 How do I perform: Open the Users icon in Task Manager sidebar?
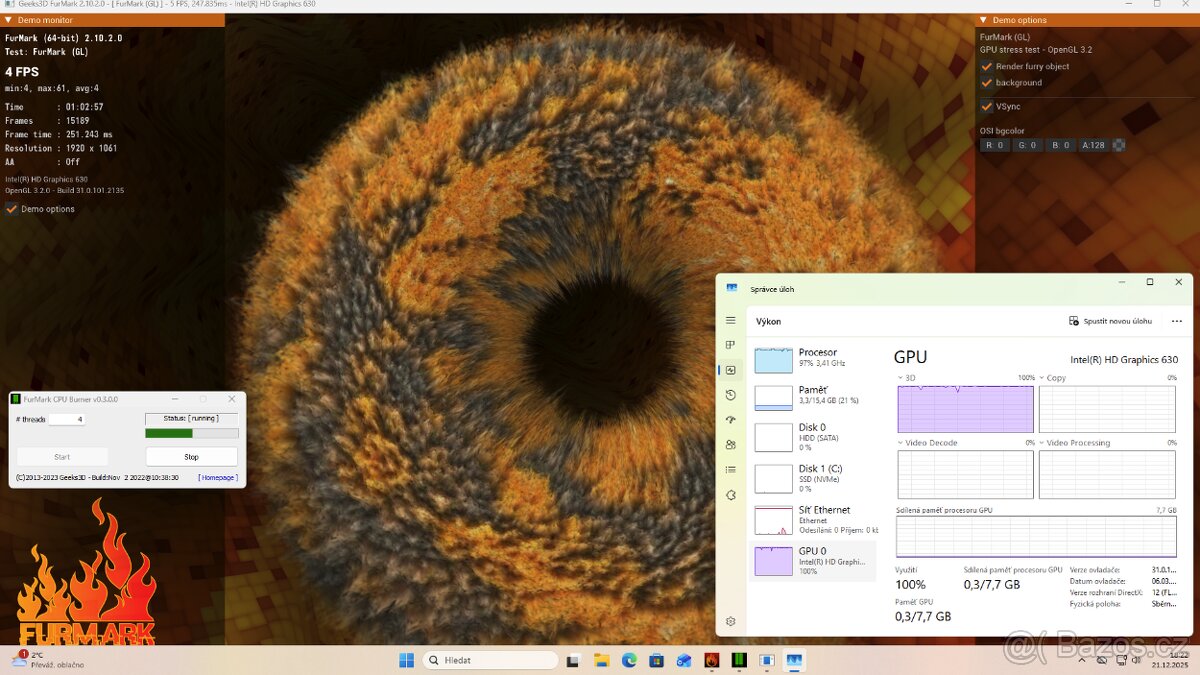click(731, 445)
